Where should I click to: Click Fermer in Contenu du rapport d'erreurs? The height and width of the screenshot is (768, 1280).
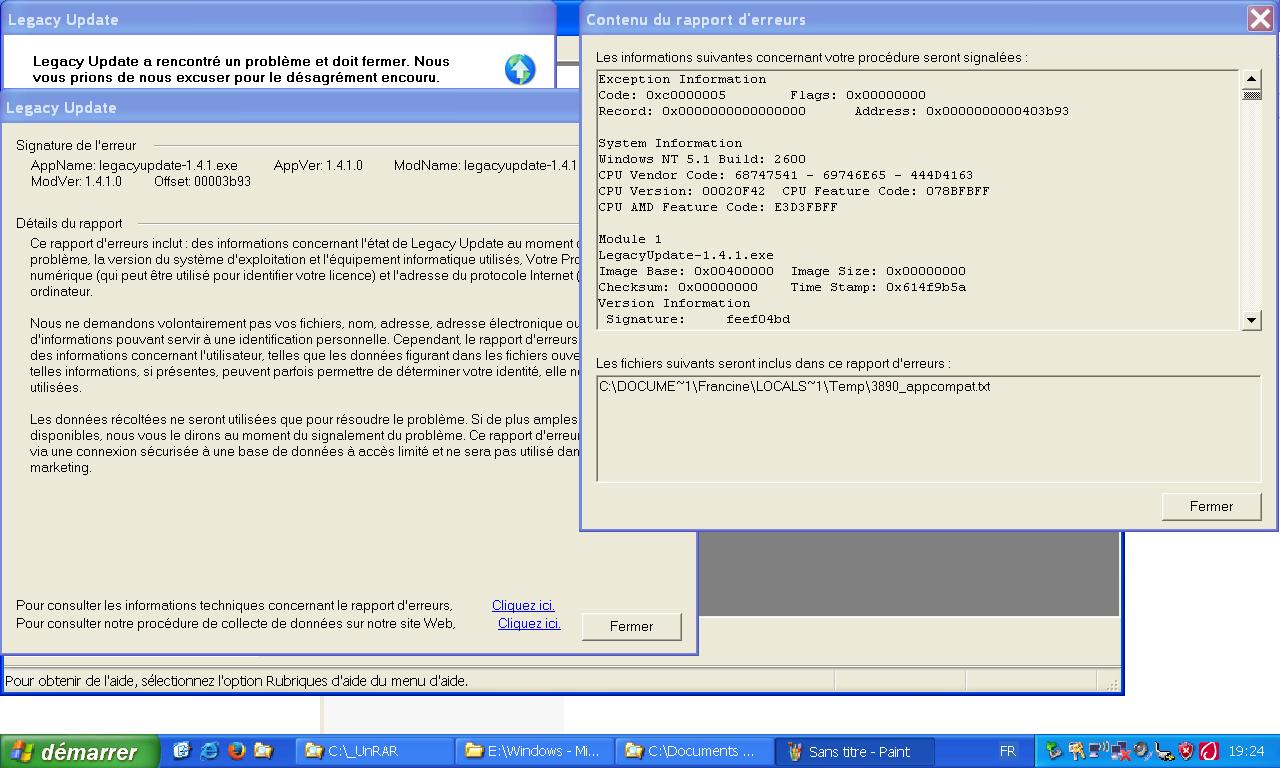click(x=1211, y=506)
